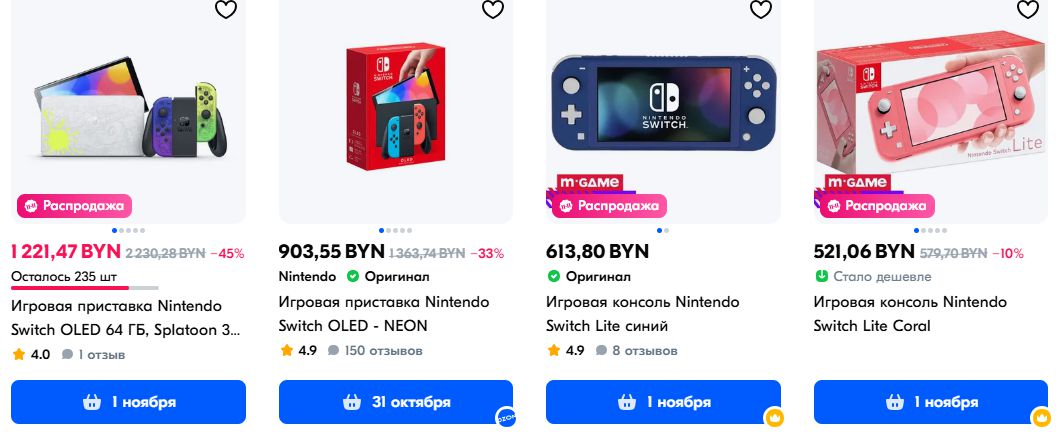Click the 31 октября cart button
1056x435 pixels.
[395, 402]
